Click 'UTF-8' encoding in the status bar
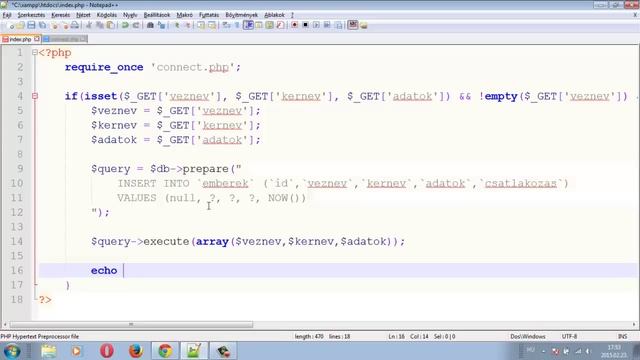This screenshot has height=360, width=640. point(569,337)
